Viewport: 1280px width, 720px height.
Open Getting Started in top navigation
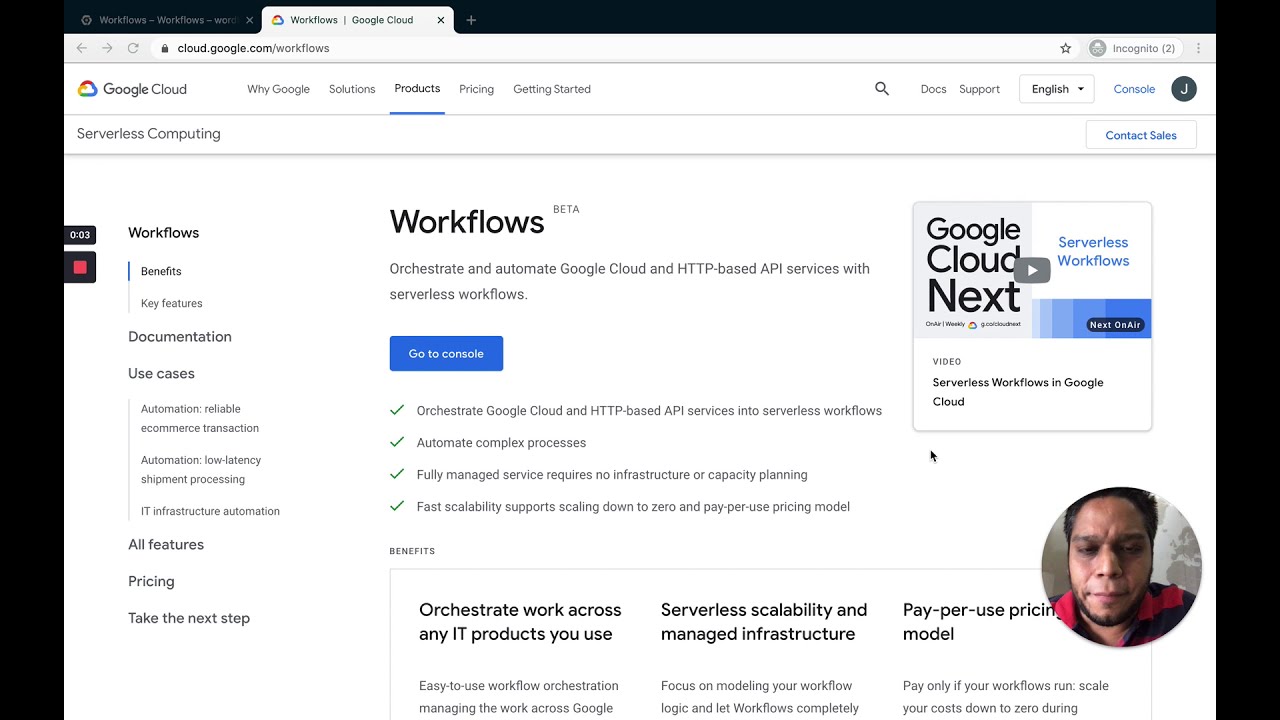pos(552,89)
